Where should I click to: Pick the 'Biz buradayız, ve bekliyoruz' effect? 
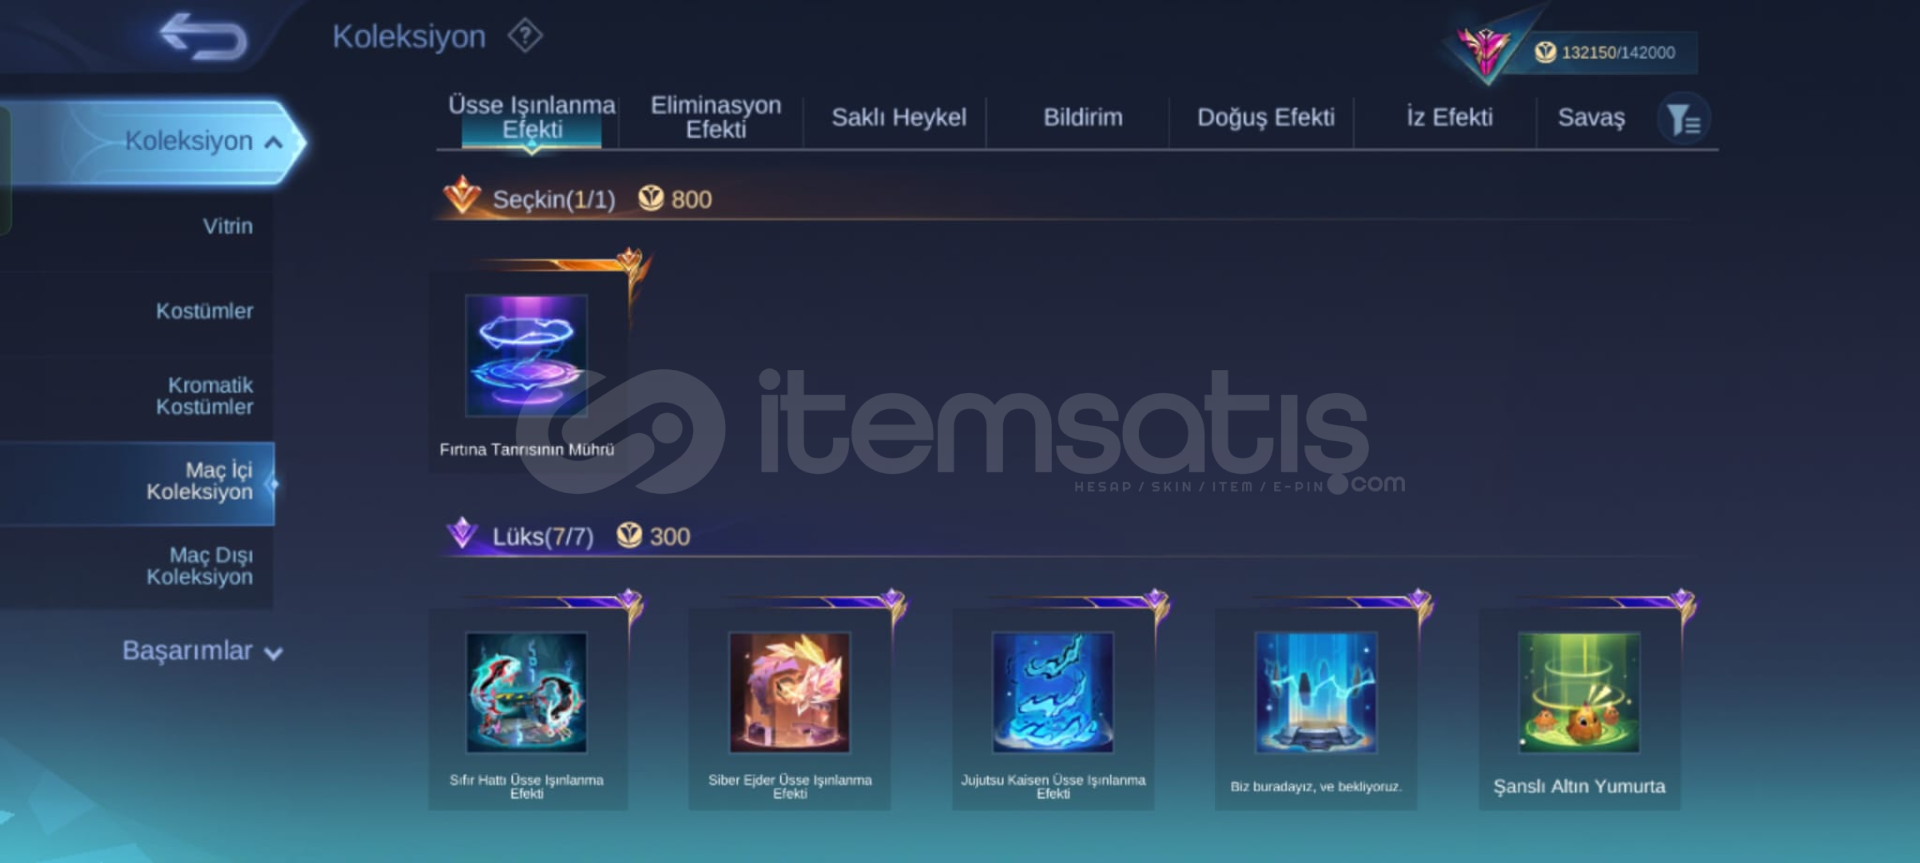tap(1316, 692)
